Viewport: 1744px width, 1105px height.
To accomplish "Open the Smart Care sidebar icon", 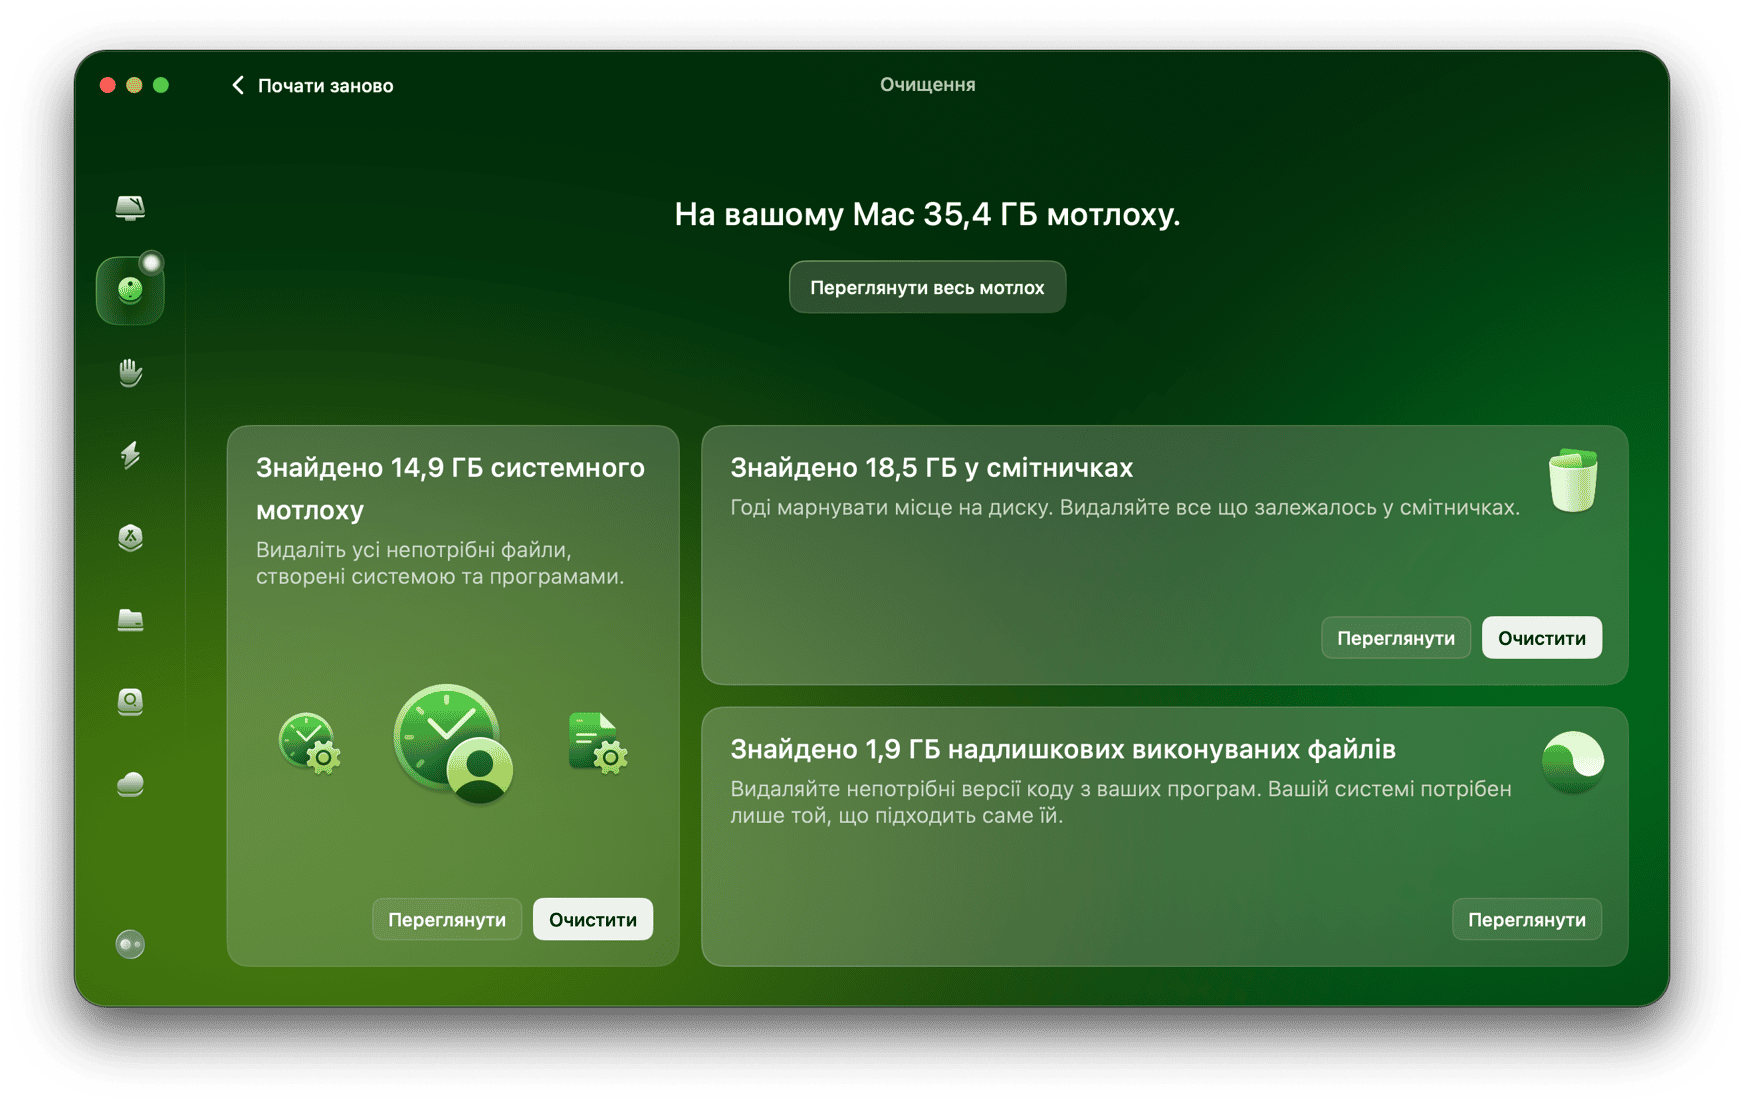I will [130, 207].
